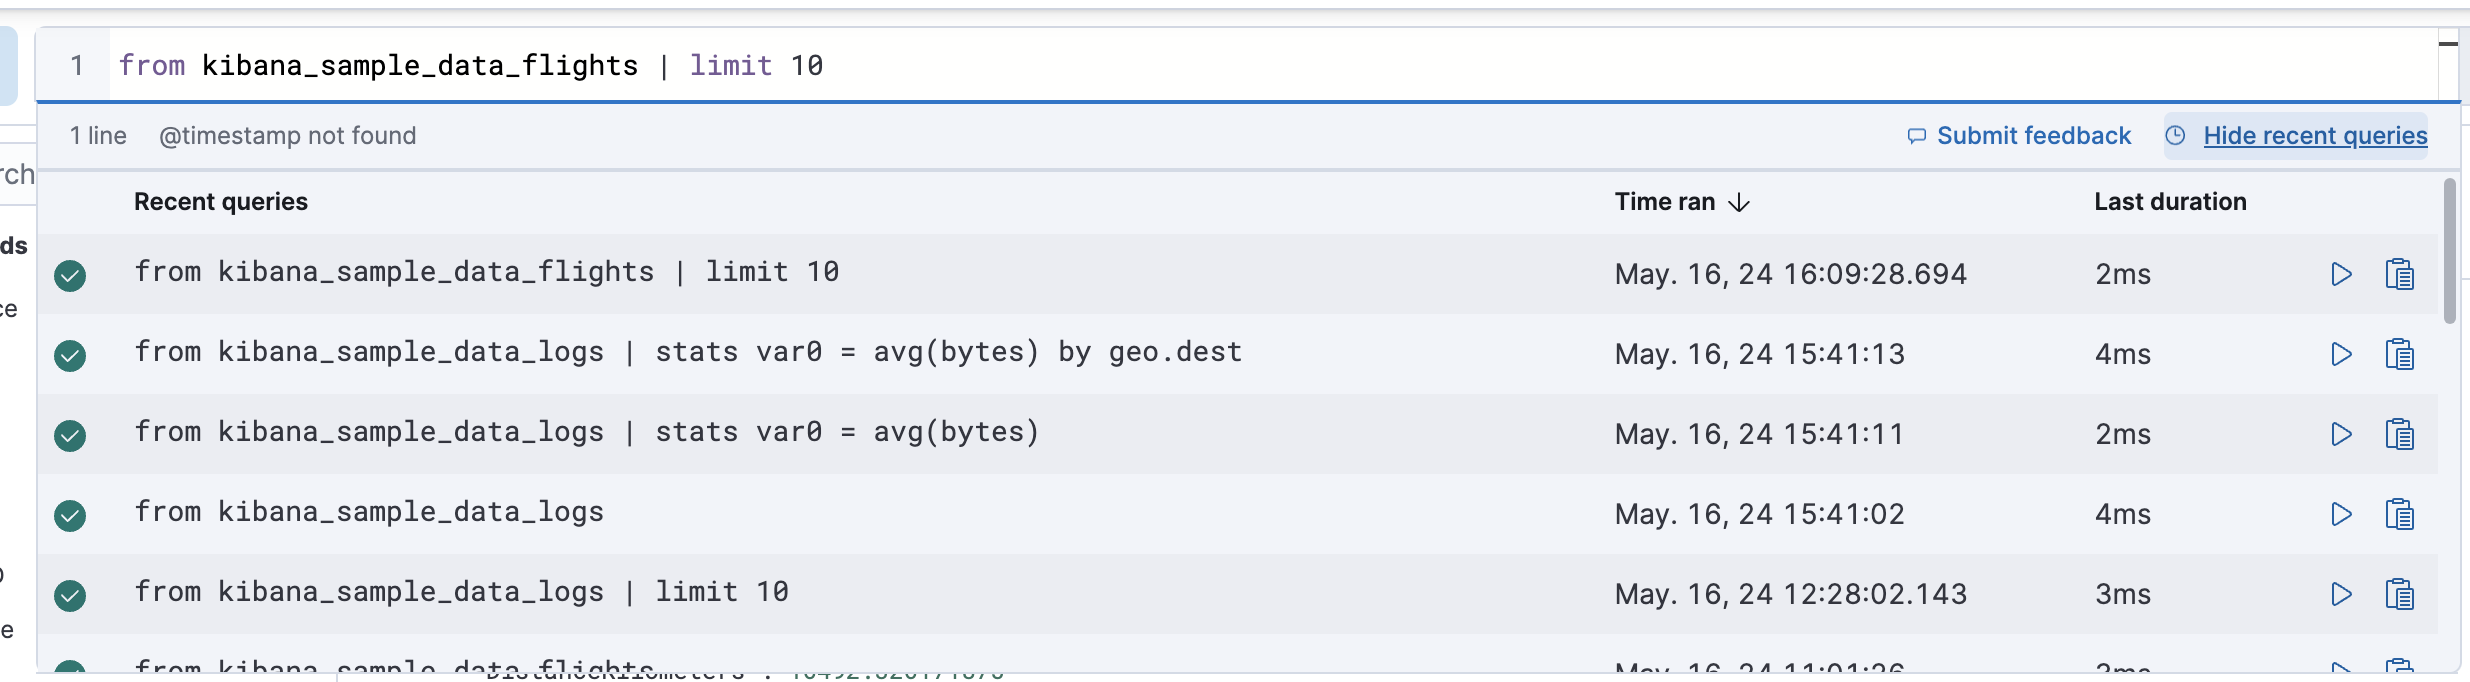This screenshot has width=2470, height=682.
Task: Copy the logs limit 10 query
Action: pyautogui.click(x=2400, y=593)
